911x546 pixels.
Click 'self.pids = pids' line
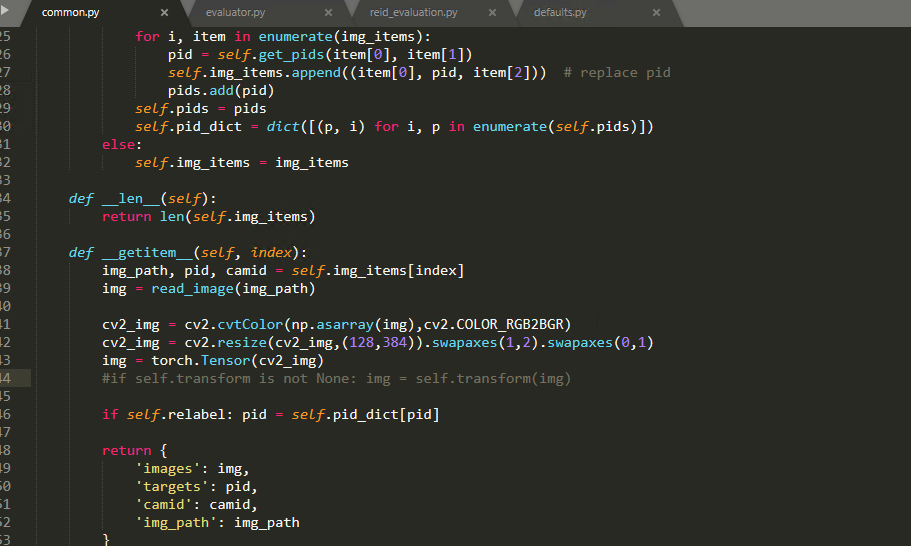coord(200,109)
